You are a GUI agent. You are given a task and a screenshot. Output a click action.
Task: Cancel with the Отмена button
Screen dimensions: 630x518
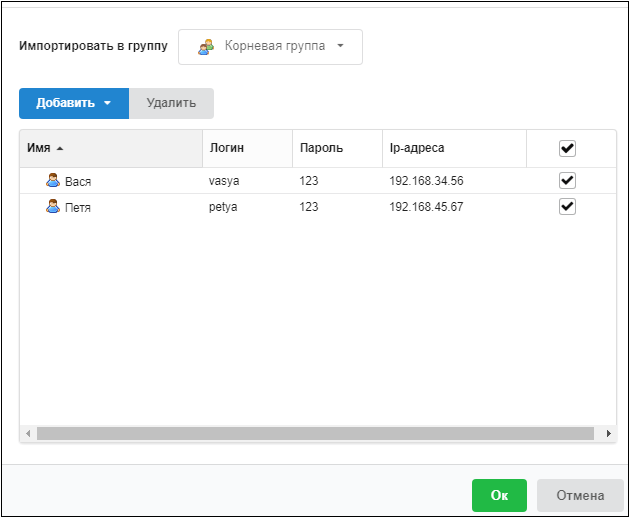pos(580,495)
